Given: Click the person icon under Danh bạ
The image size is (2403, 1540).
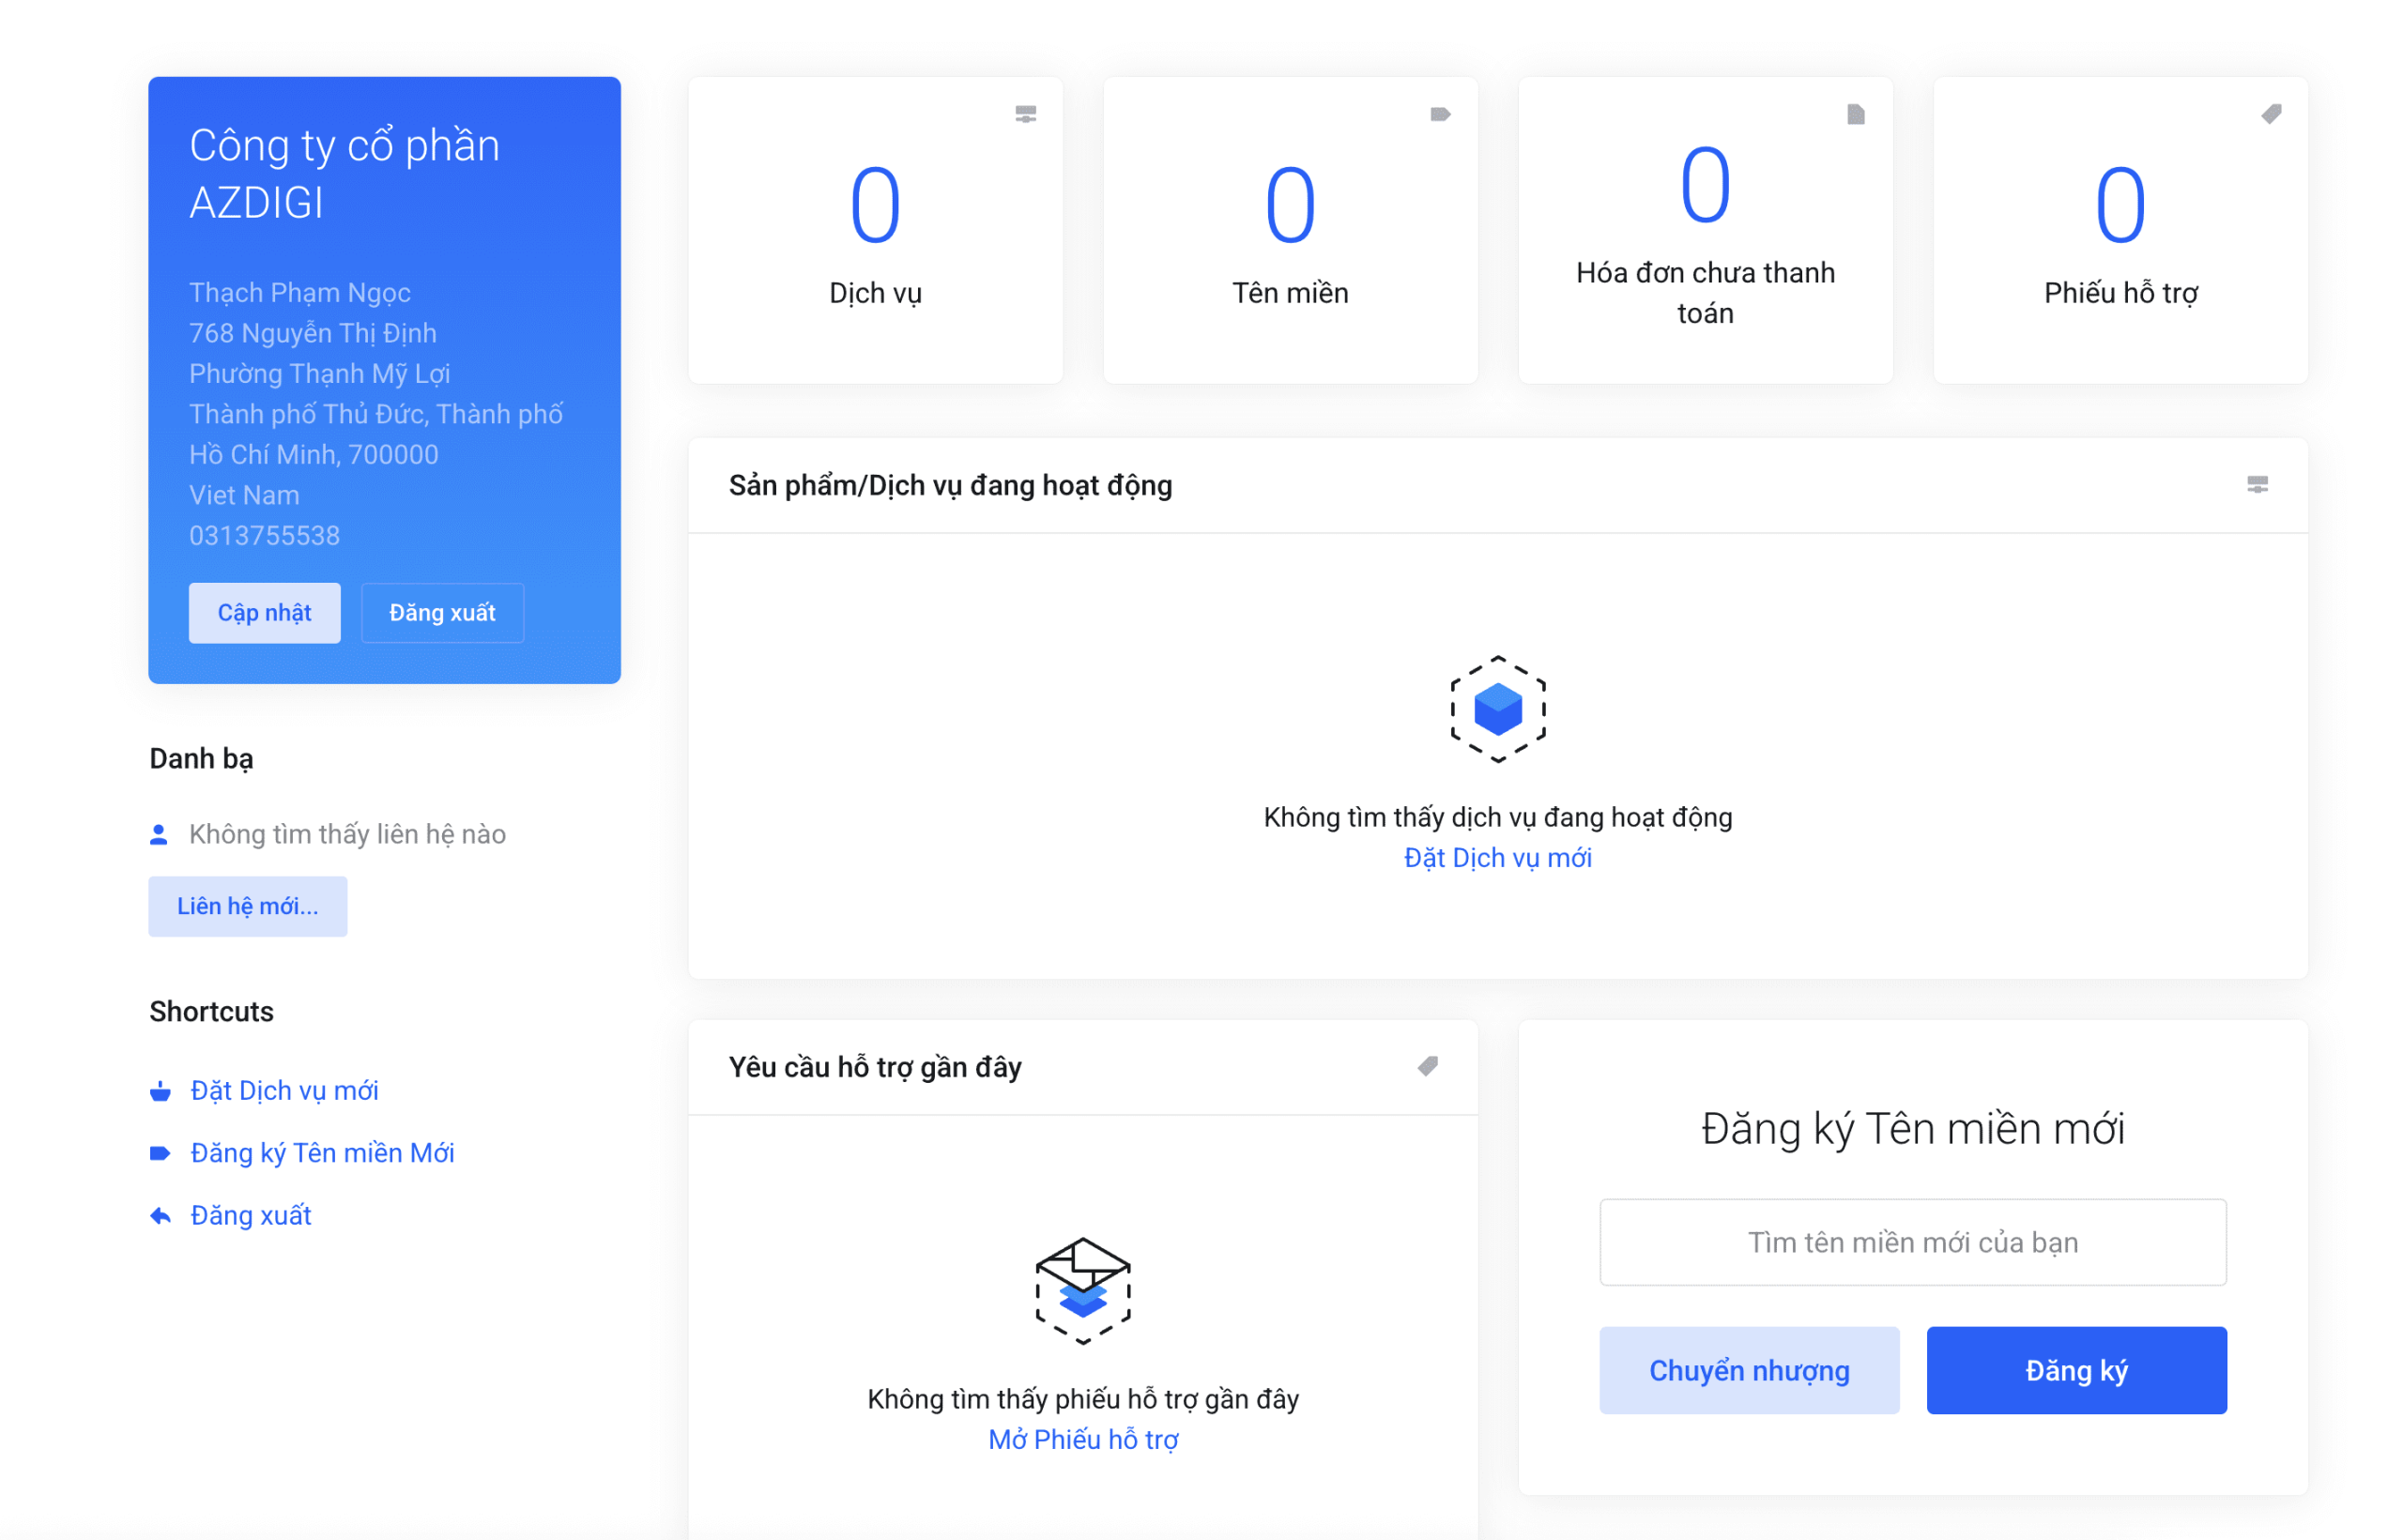Looking at the screenshot, I should pyautogui.click(x=158, y=834).
